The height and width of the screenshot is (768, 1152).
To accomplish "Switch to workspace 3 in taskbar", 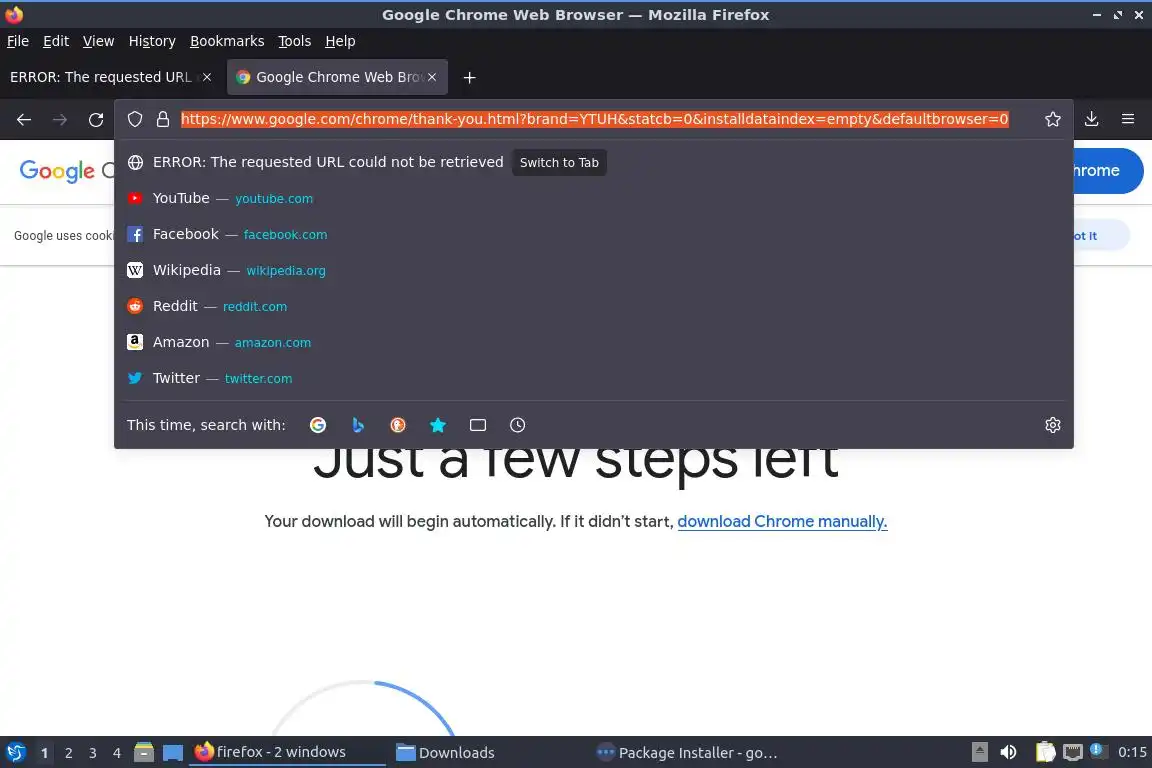I will (x=93, y=753).
